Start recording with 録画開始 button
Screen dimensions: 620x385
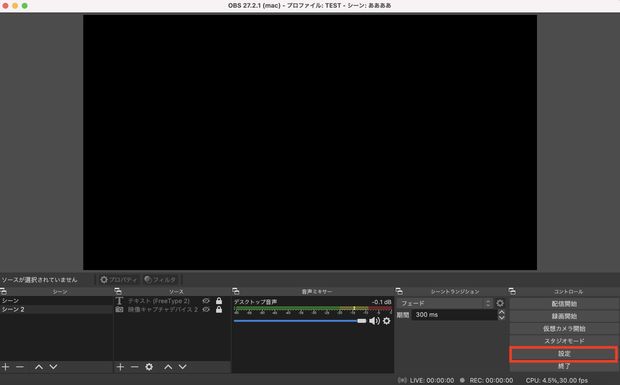[x=564, y=316]
